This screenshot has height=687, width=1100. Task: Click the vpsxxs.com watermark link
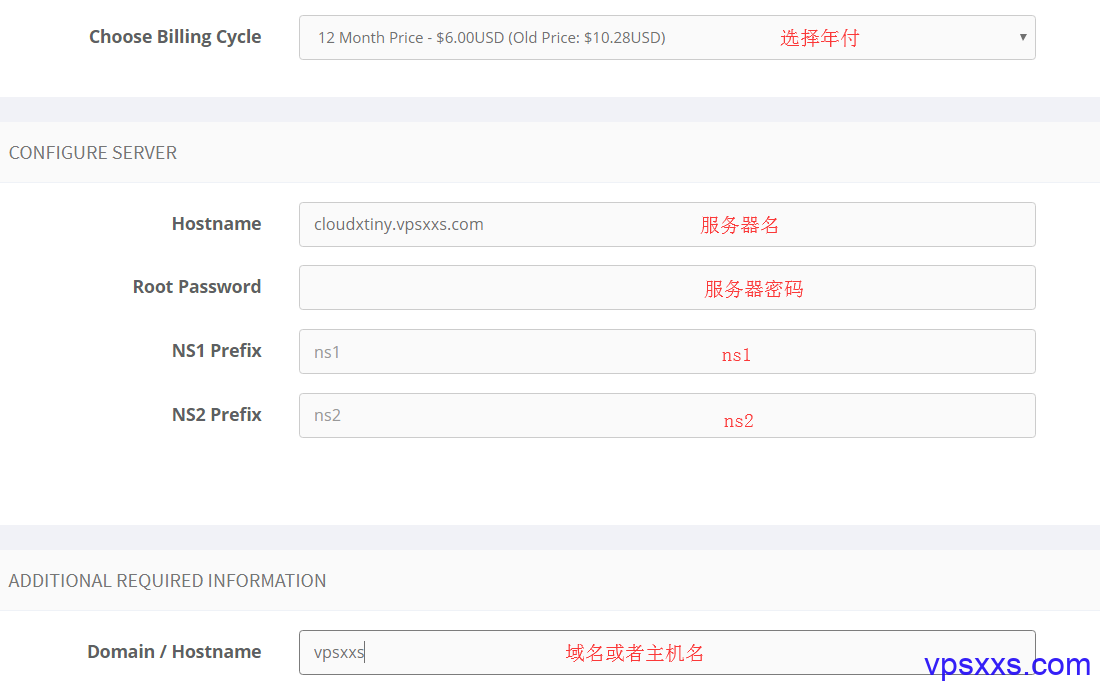1007,665
